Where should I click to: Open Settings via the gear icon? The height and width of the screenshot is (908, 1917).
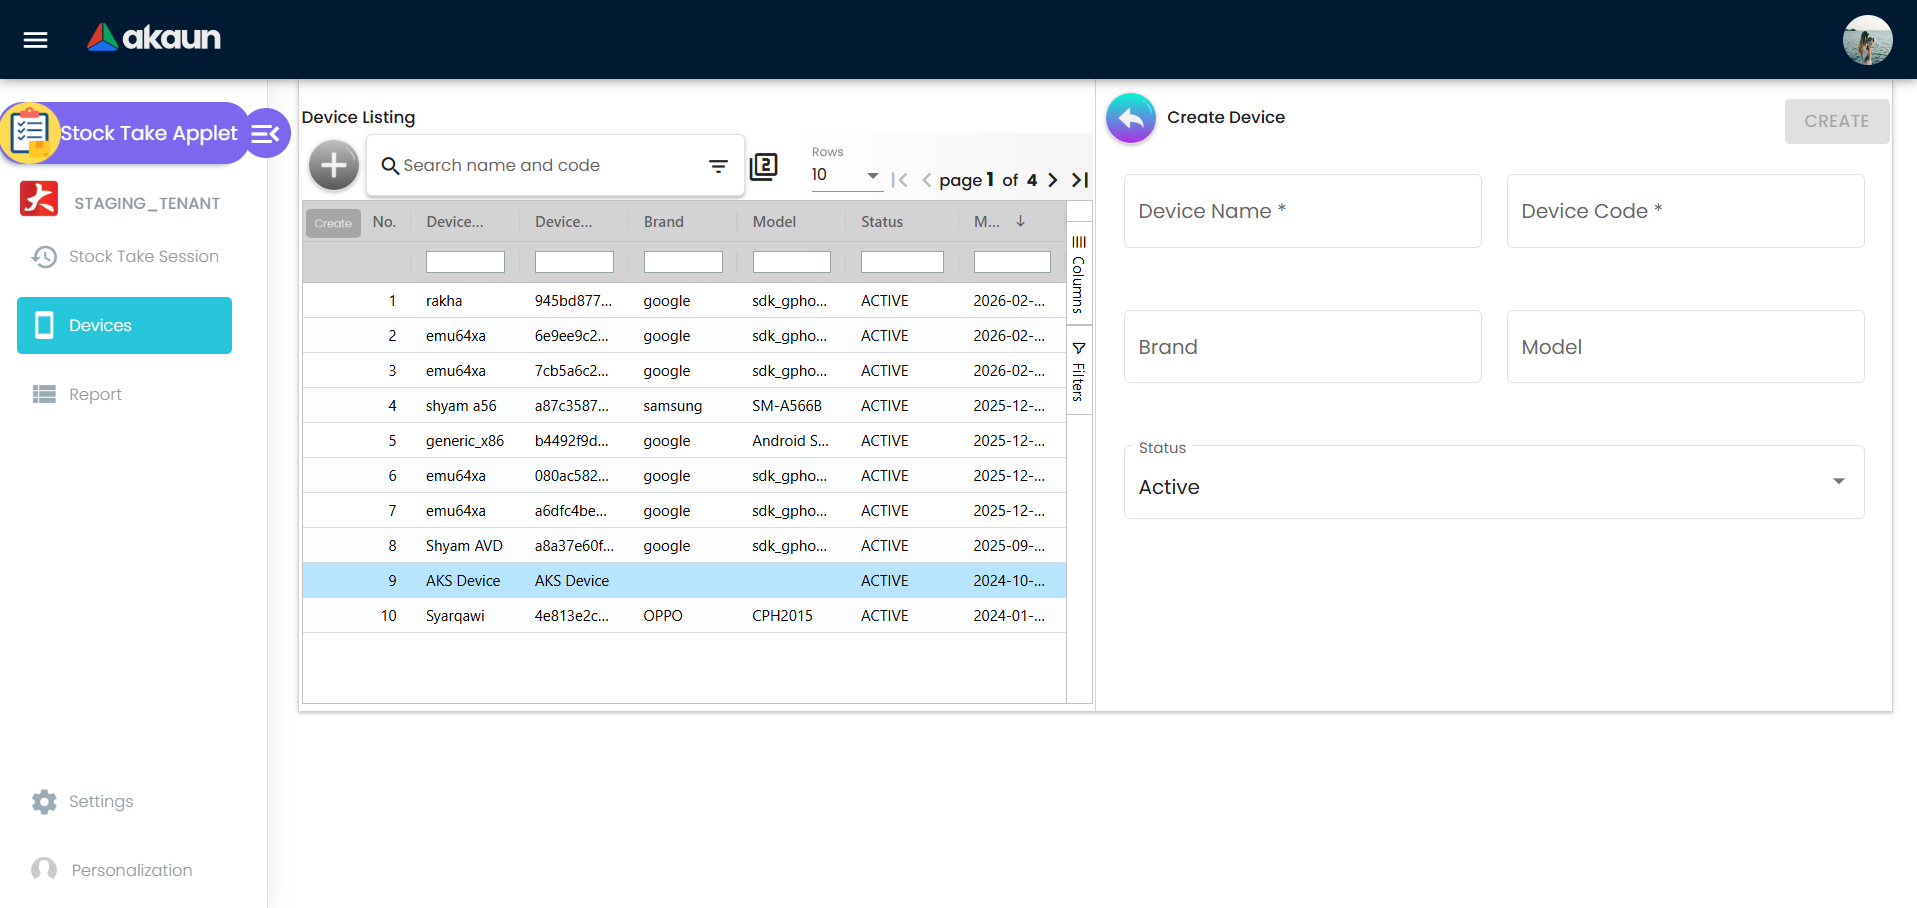(44, 801)
